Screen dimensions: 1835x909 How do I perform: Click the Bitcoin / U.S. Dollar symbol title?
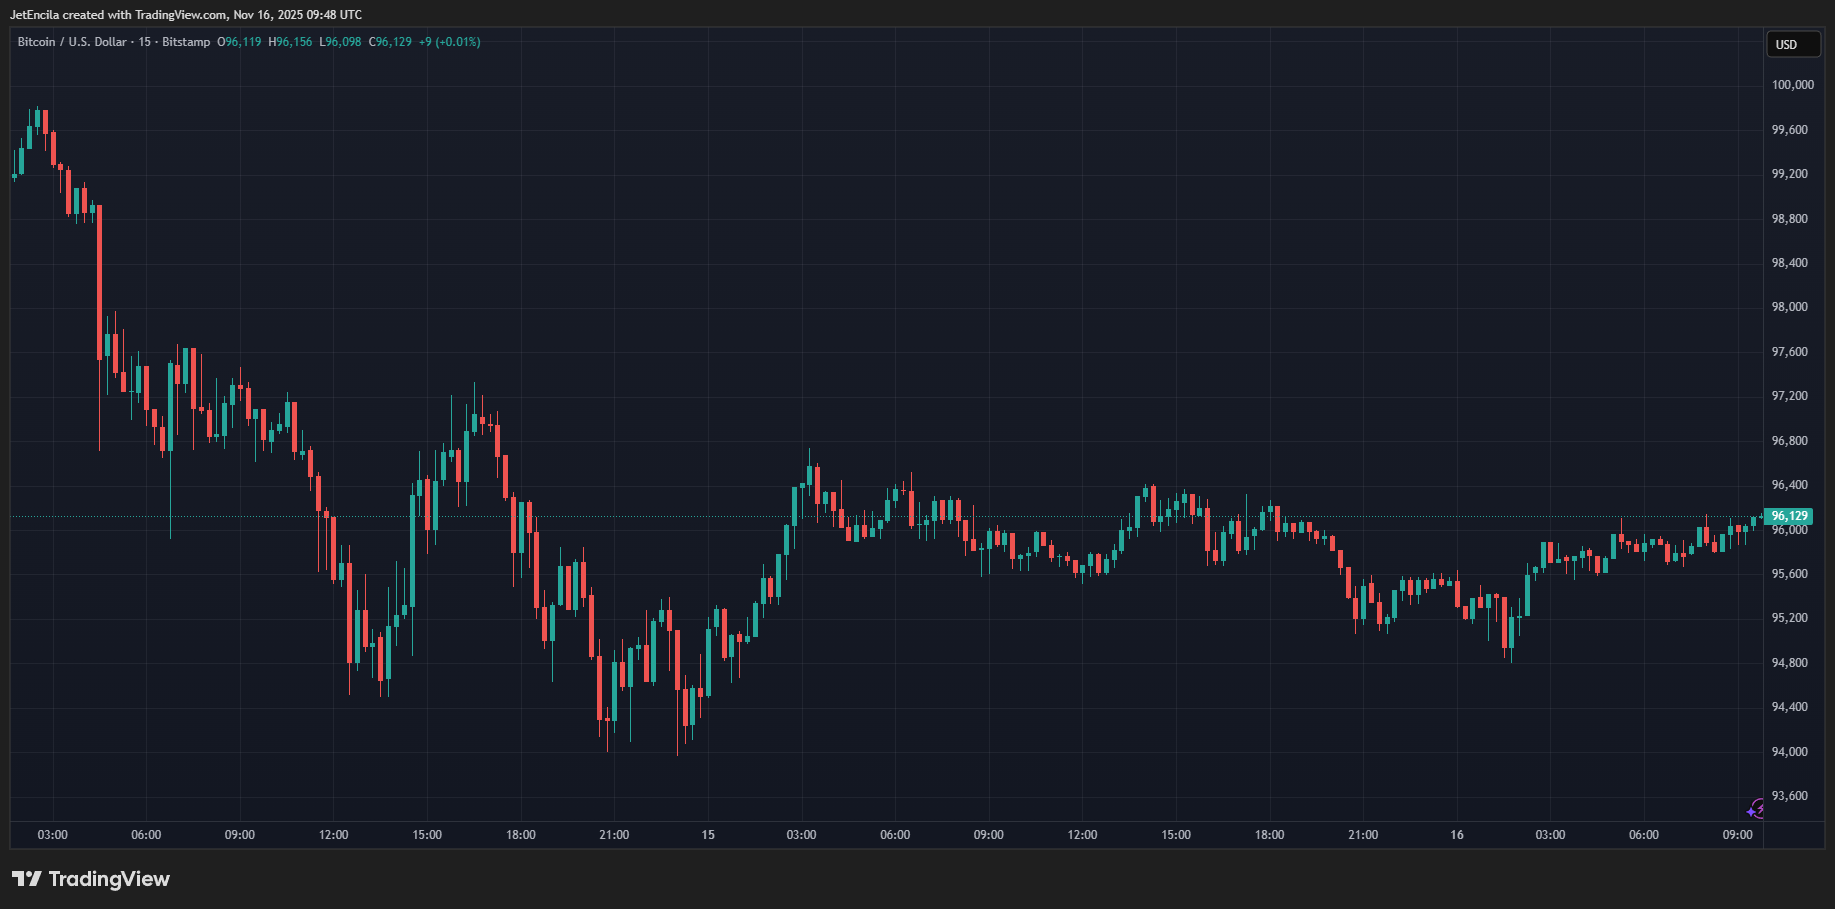click(72, 42)
